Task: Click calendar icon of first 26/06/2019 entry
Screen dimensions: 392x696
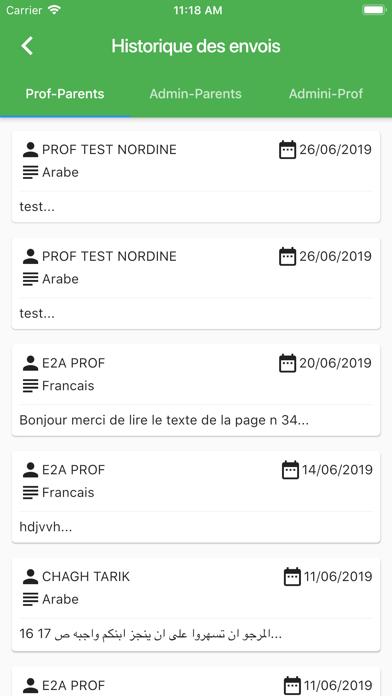Action: click(x=287, y=150)
